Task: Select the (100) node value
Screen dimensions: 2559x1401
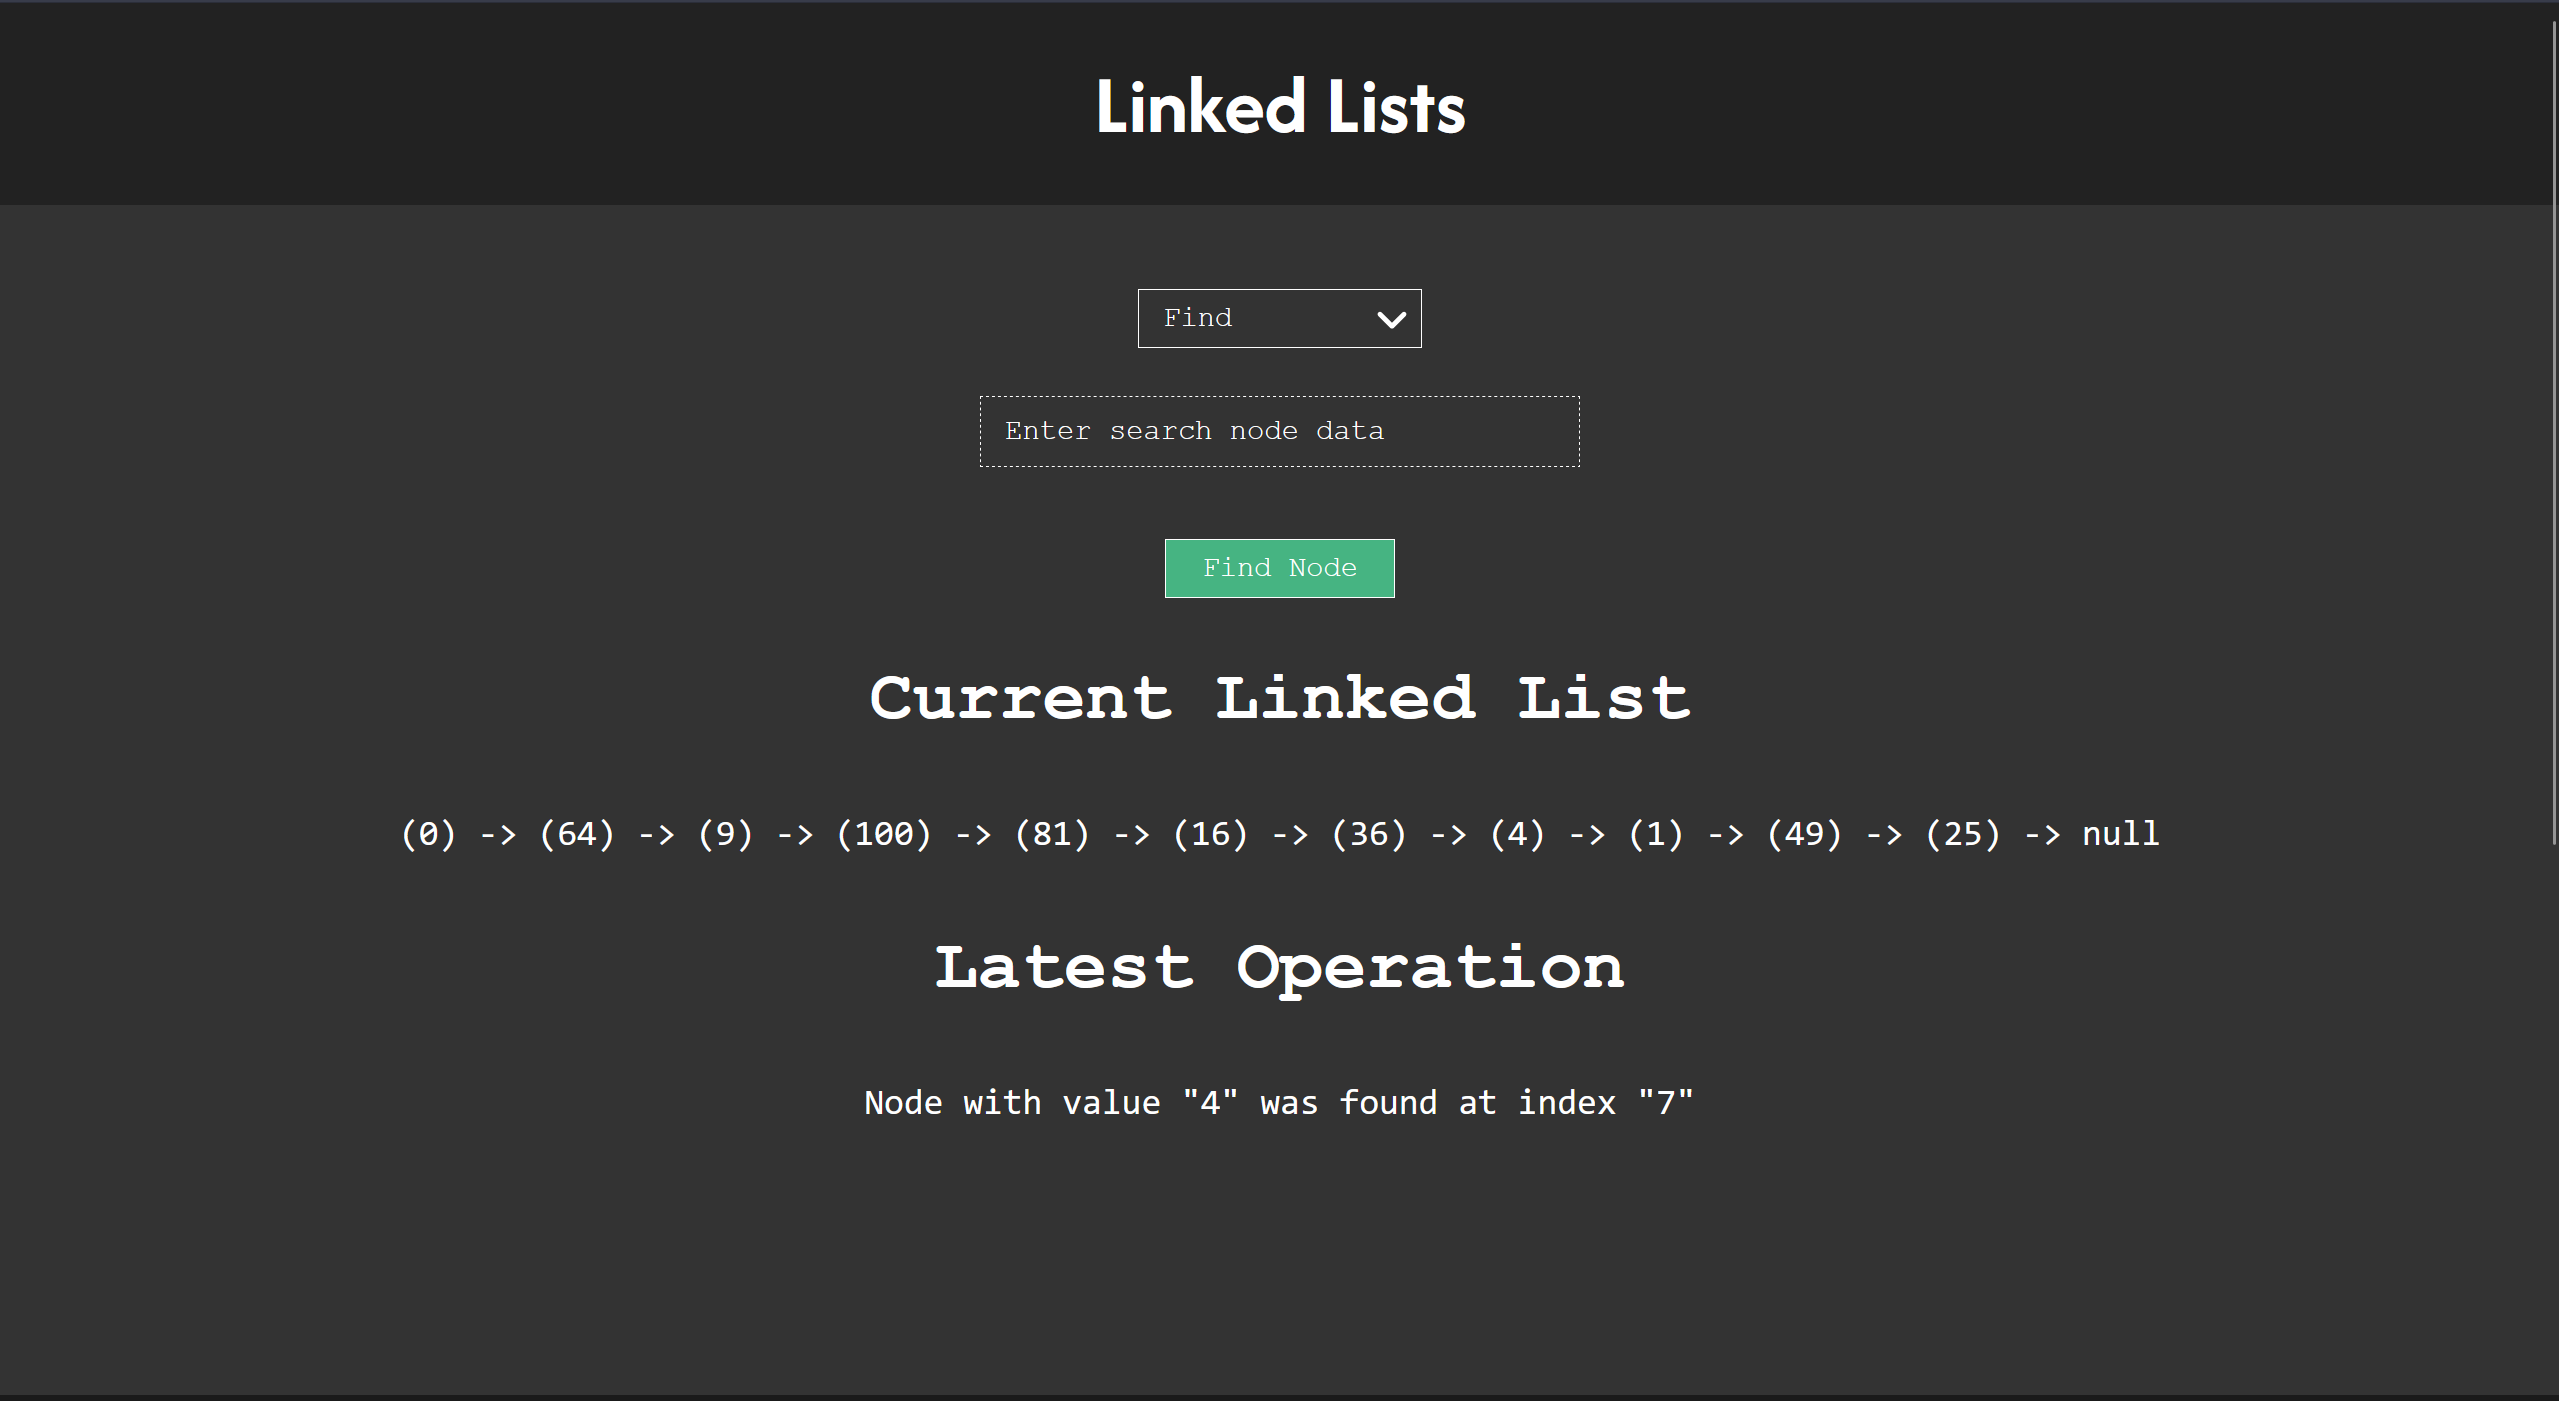Action: click(882, 834)
